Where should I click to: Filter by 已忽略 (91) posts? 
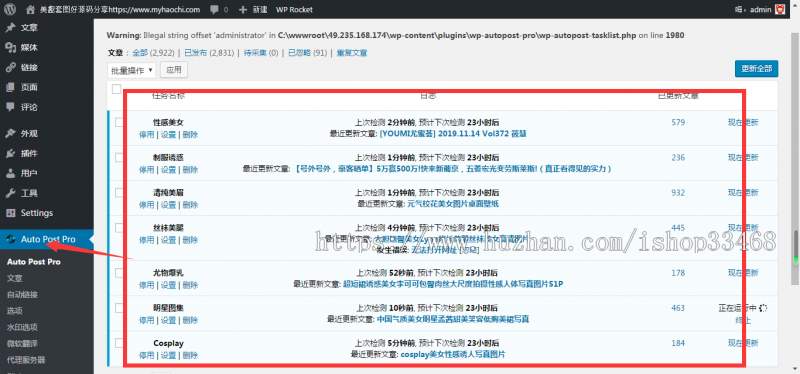pyautogui.click(x=307, y=53)
